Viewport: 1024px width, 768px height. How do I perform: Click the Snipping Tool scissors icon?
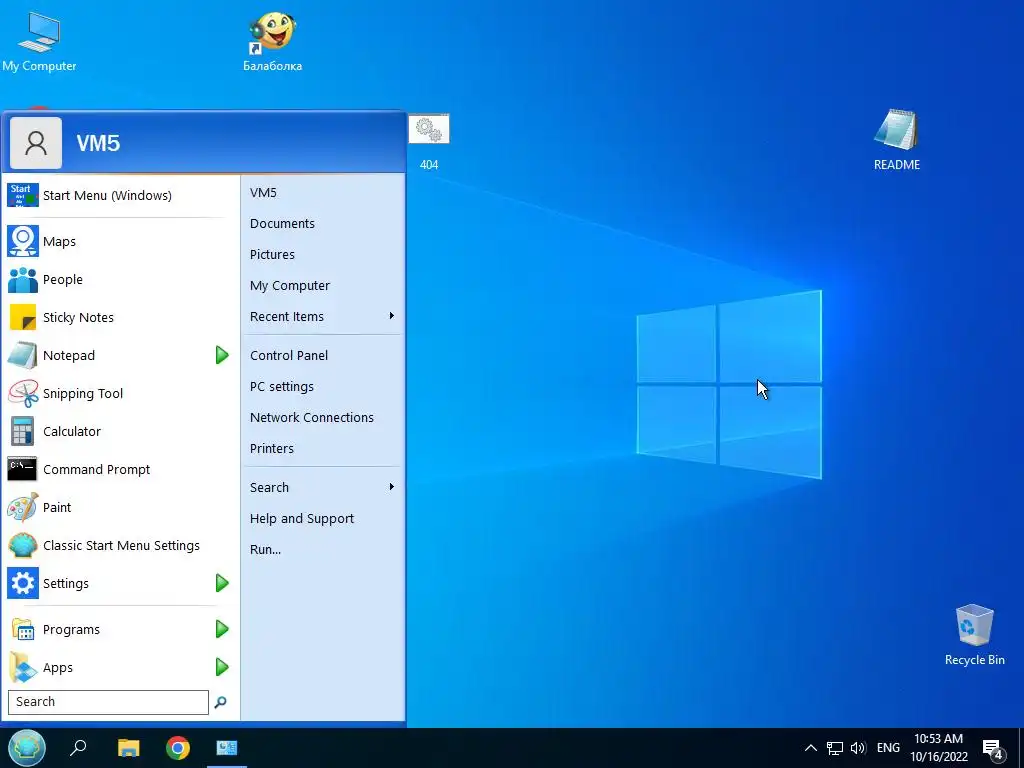[23, 393]
